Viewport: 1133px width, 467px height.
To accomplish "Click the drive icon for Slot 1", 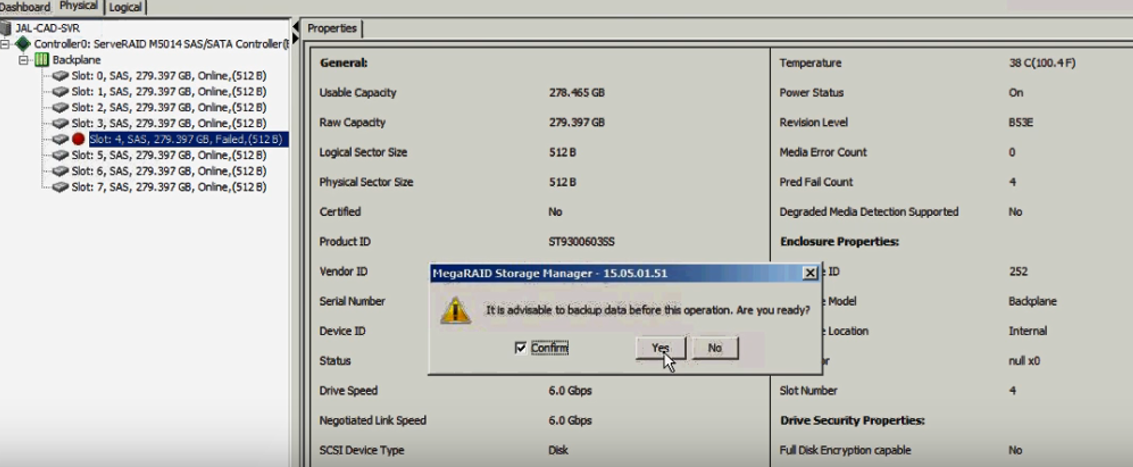I will click(x=61, y=92).
